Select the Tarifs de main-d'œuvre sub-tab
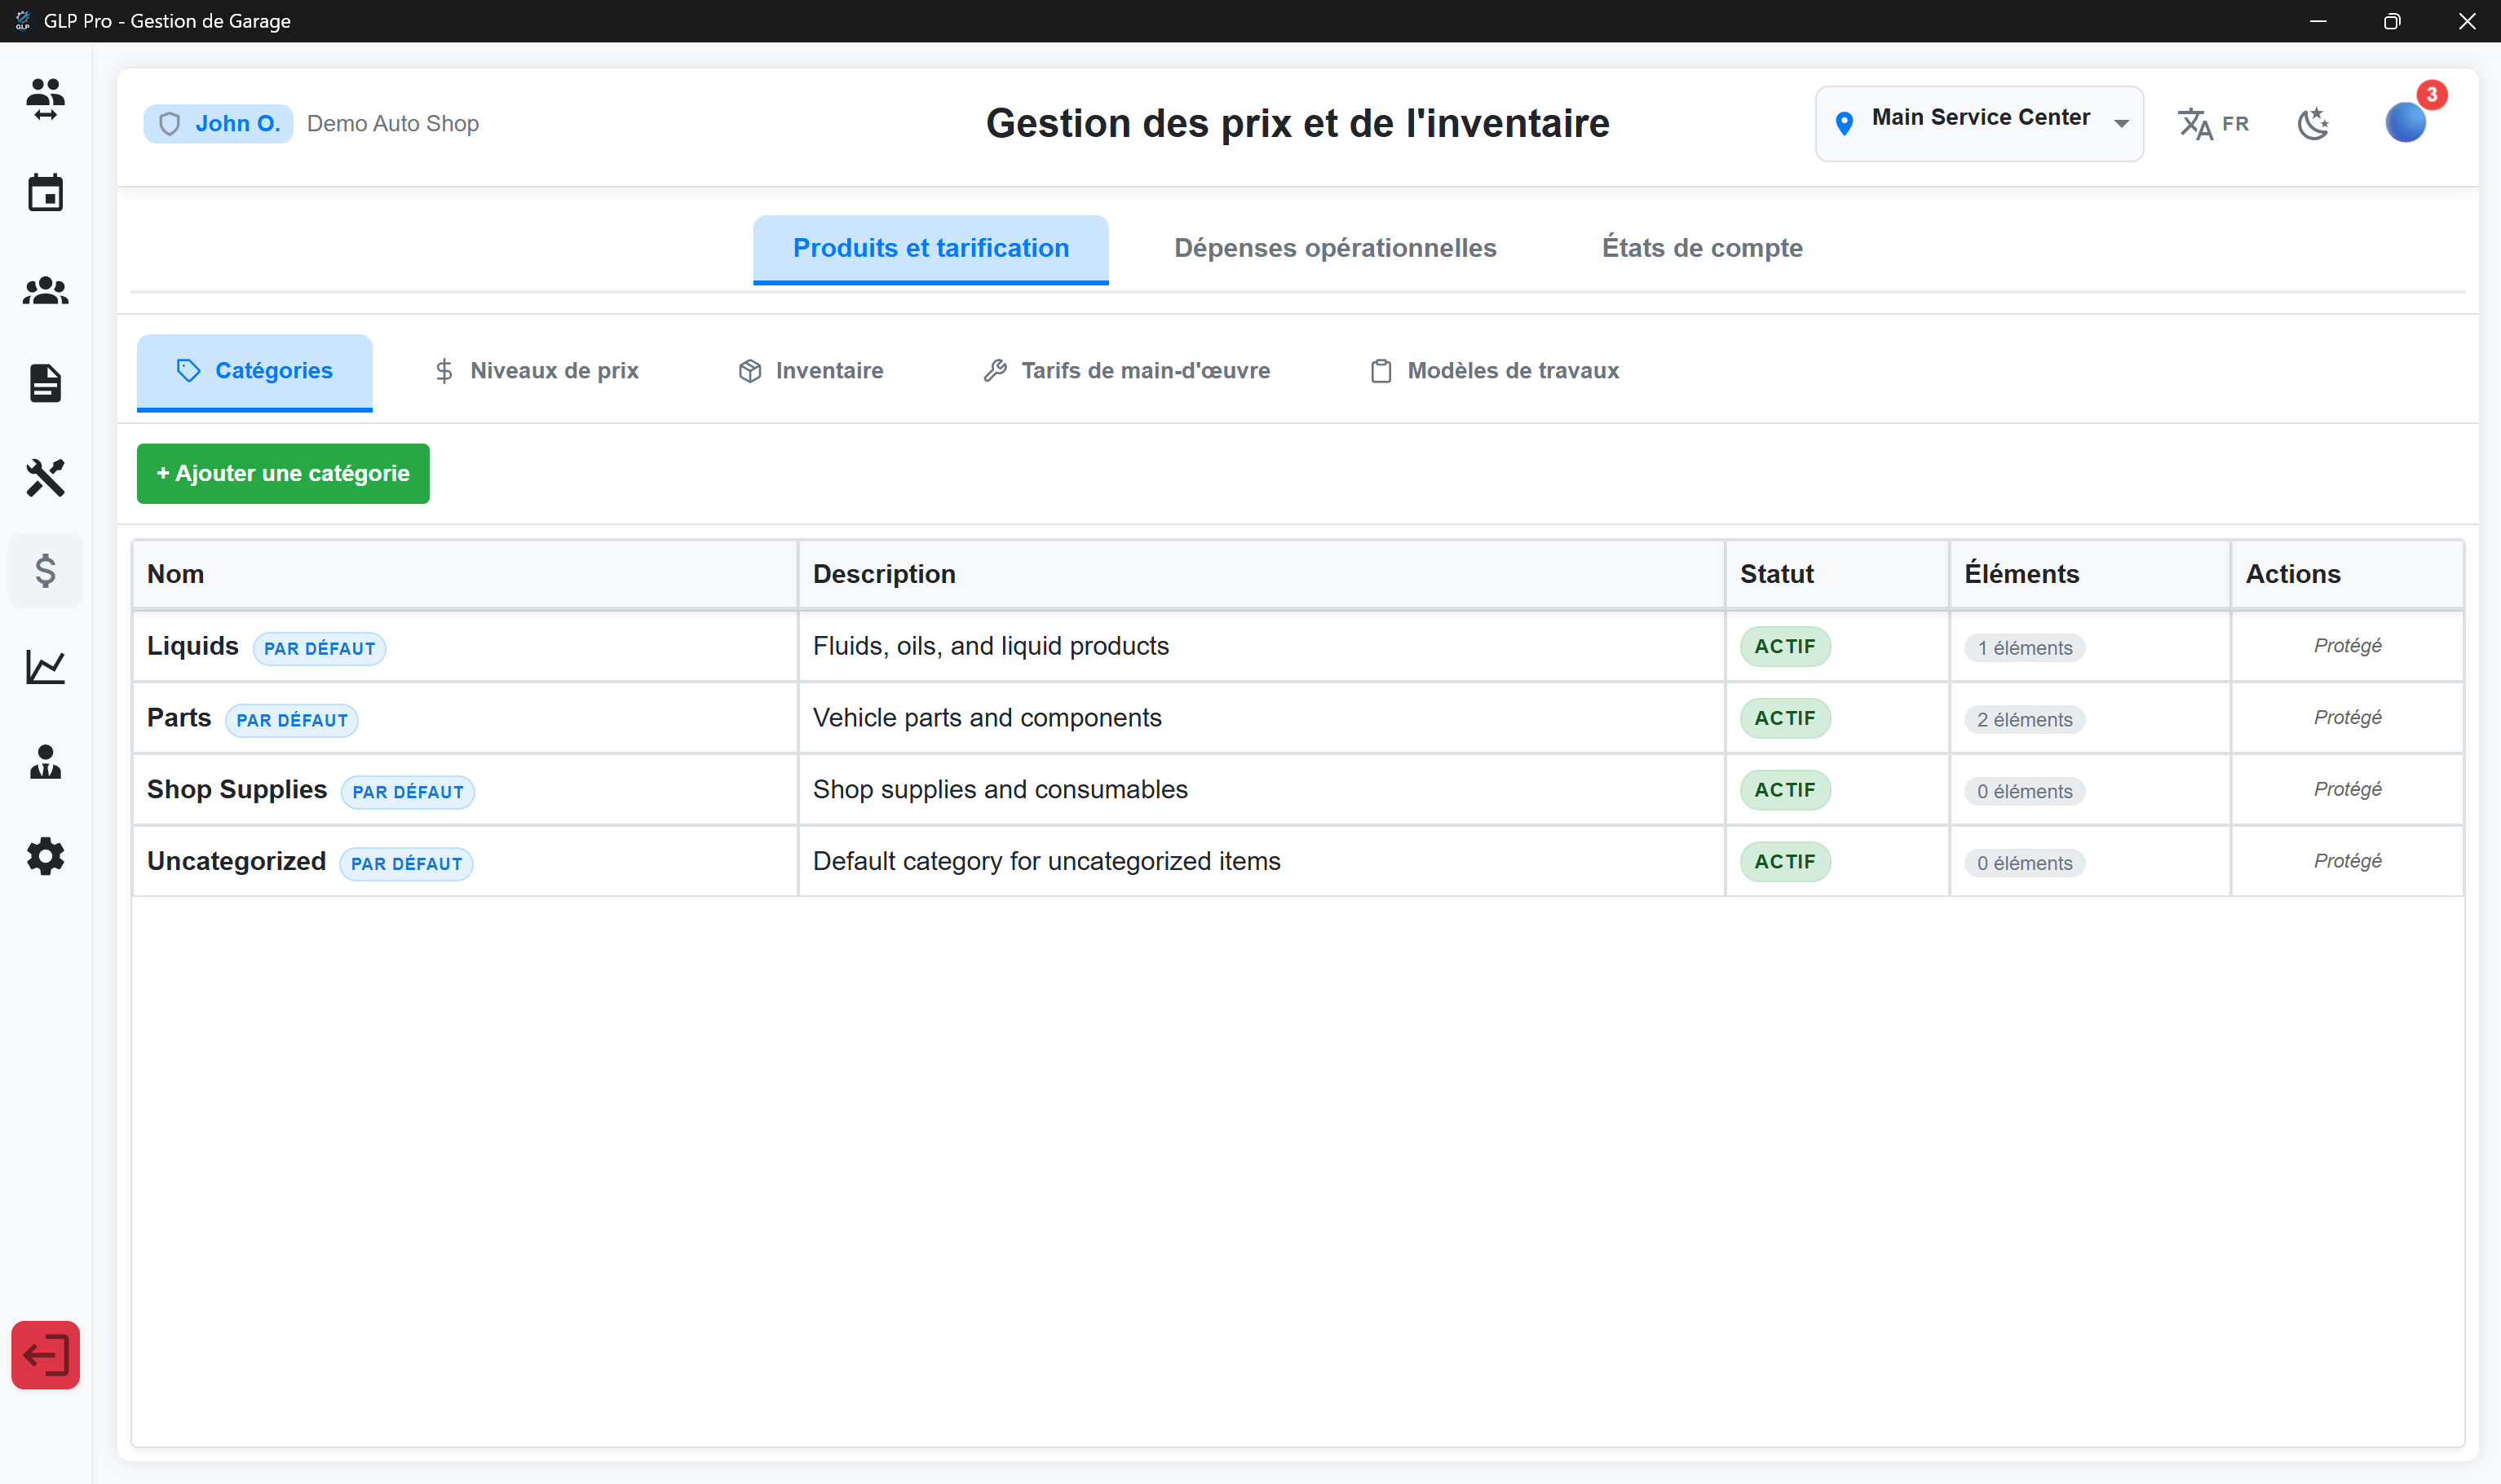 click(1126, 371)
